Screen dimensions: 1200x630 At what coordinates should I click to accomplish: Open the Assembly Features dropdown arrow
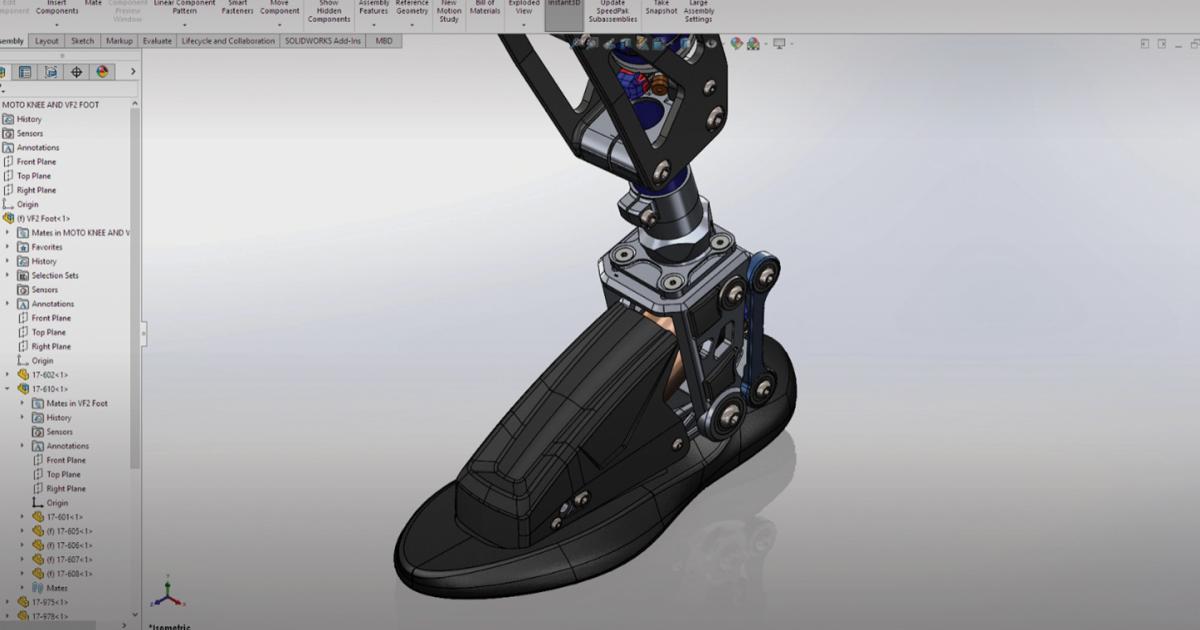(374, 24)
